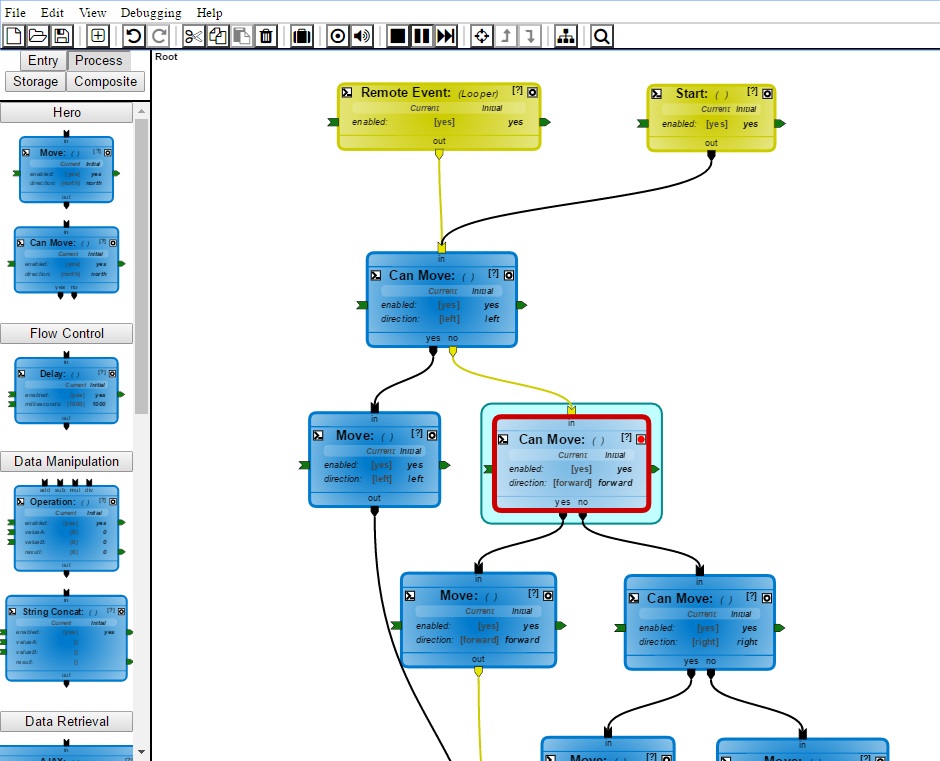Open the Edit menu
This screenshot has width=940, height=761.
pyautogui.click(x=52, y=13)
